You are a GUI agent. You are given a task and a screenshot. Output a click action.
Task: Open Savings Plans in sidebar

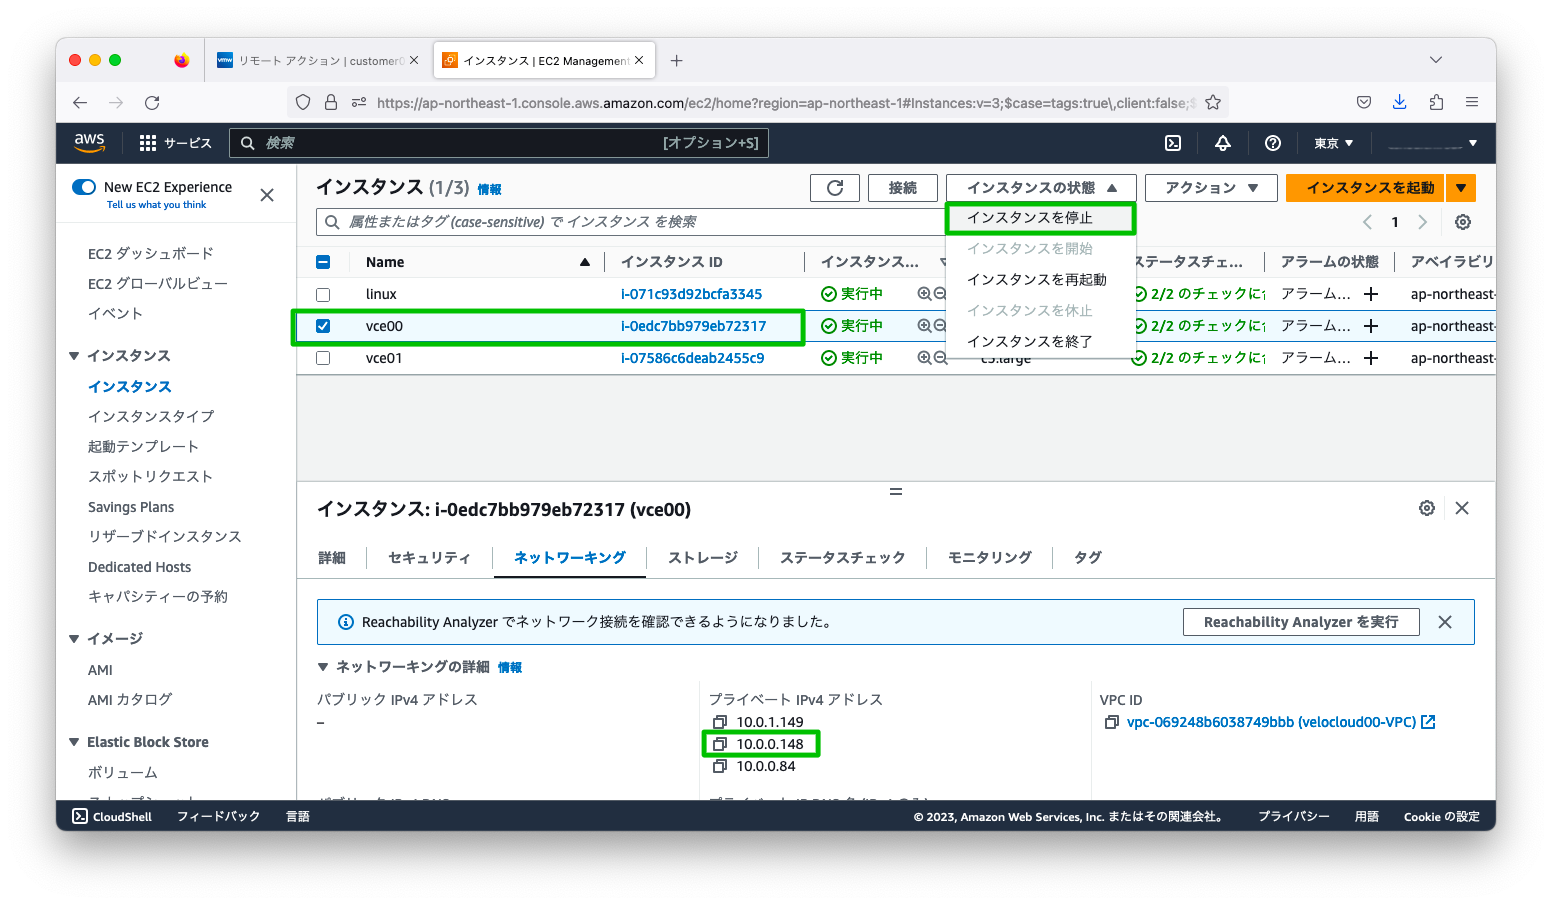coord(131,507)
